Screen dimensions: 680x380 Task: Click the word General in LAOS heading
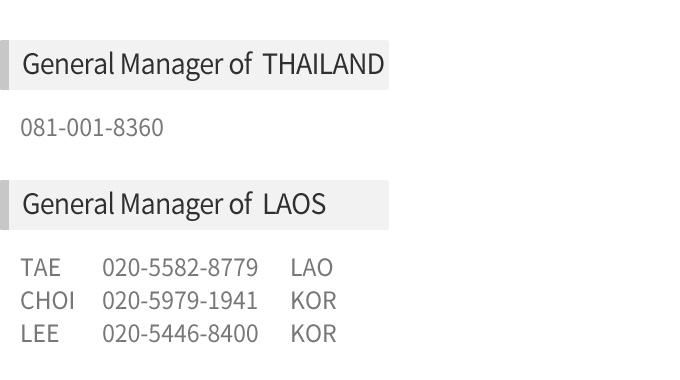click(x=68, y=204)
